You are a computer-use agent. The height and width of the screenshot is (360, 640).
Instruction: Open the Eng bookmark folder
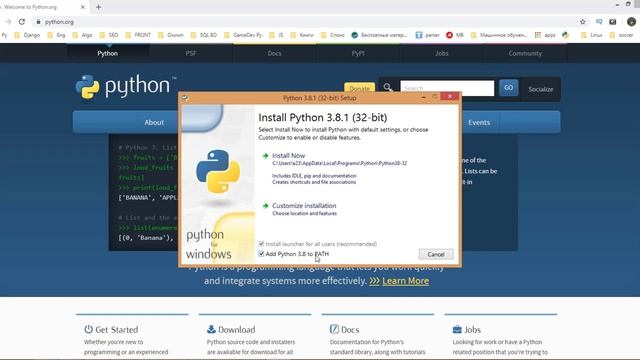(x=56, y=35)
